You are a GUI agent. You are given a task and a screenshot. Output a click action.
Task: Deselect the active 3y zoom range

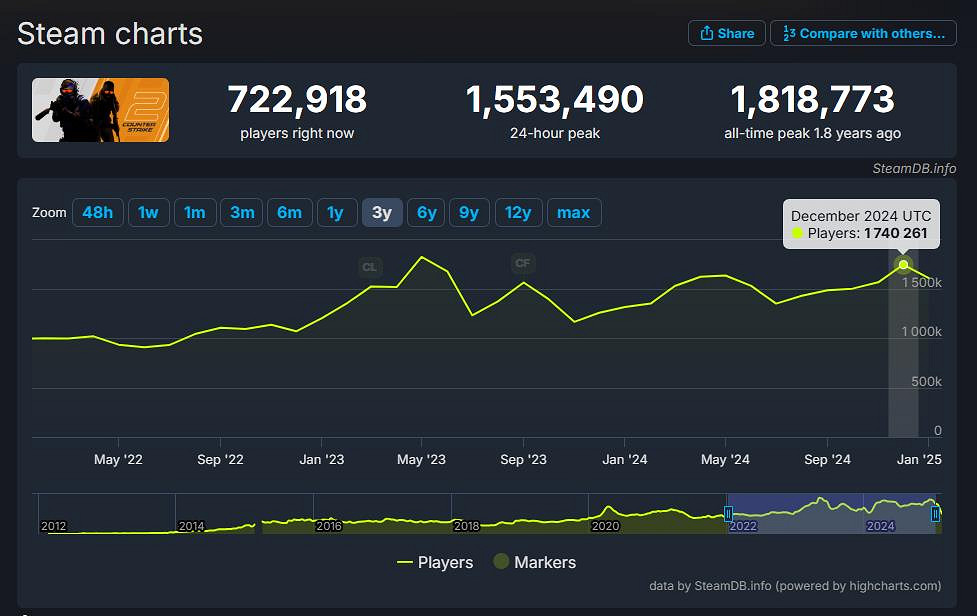(382, 212)
